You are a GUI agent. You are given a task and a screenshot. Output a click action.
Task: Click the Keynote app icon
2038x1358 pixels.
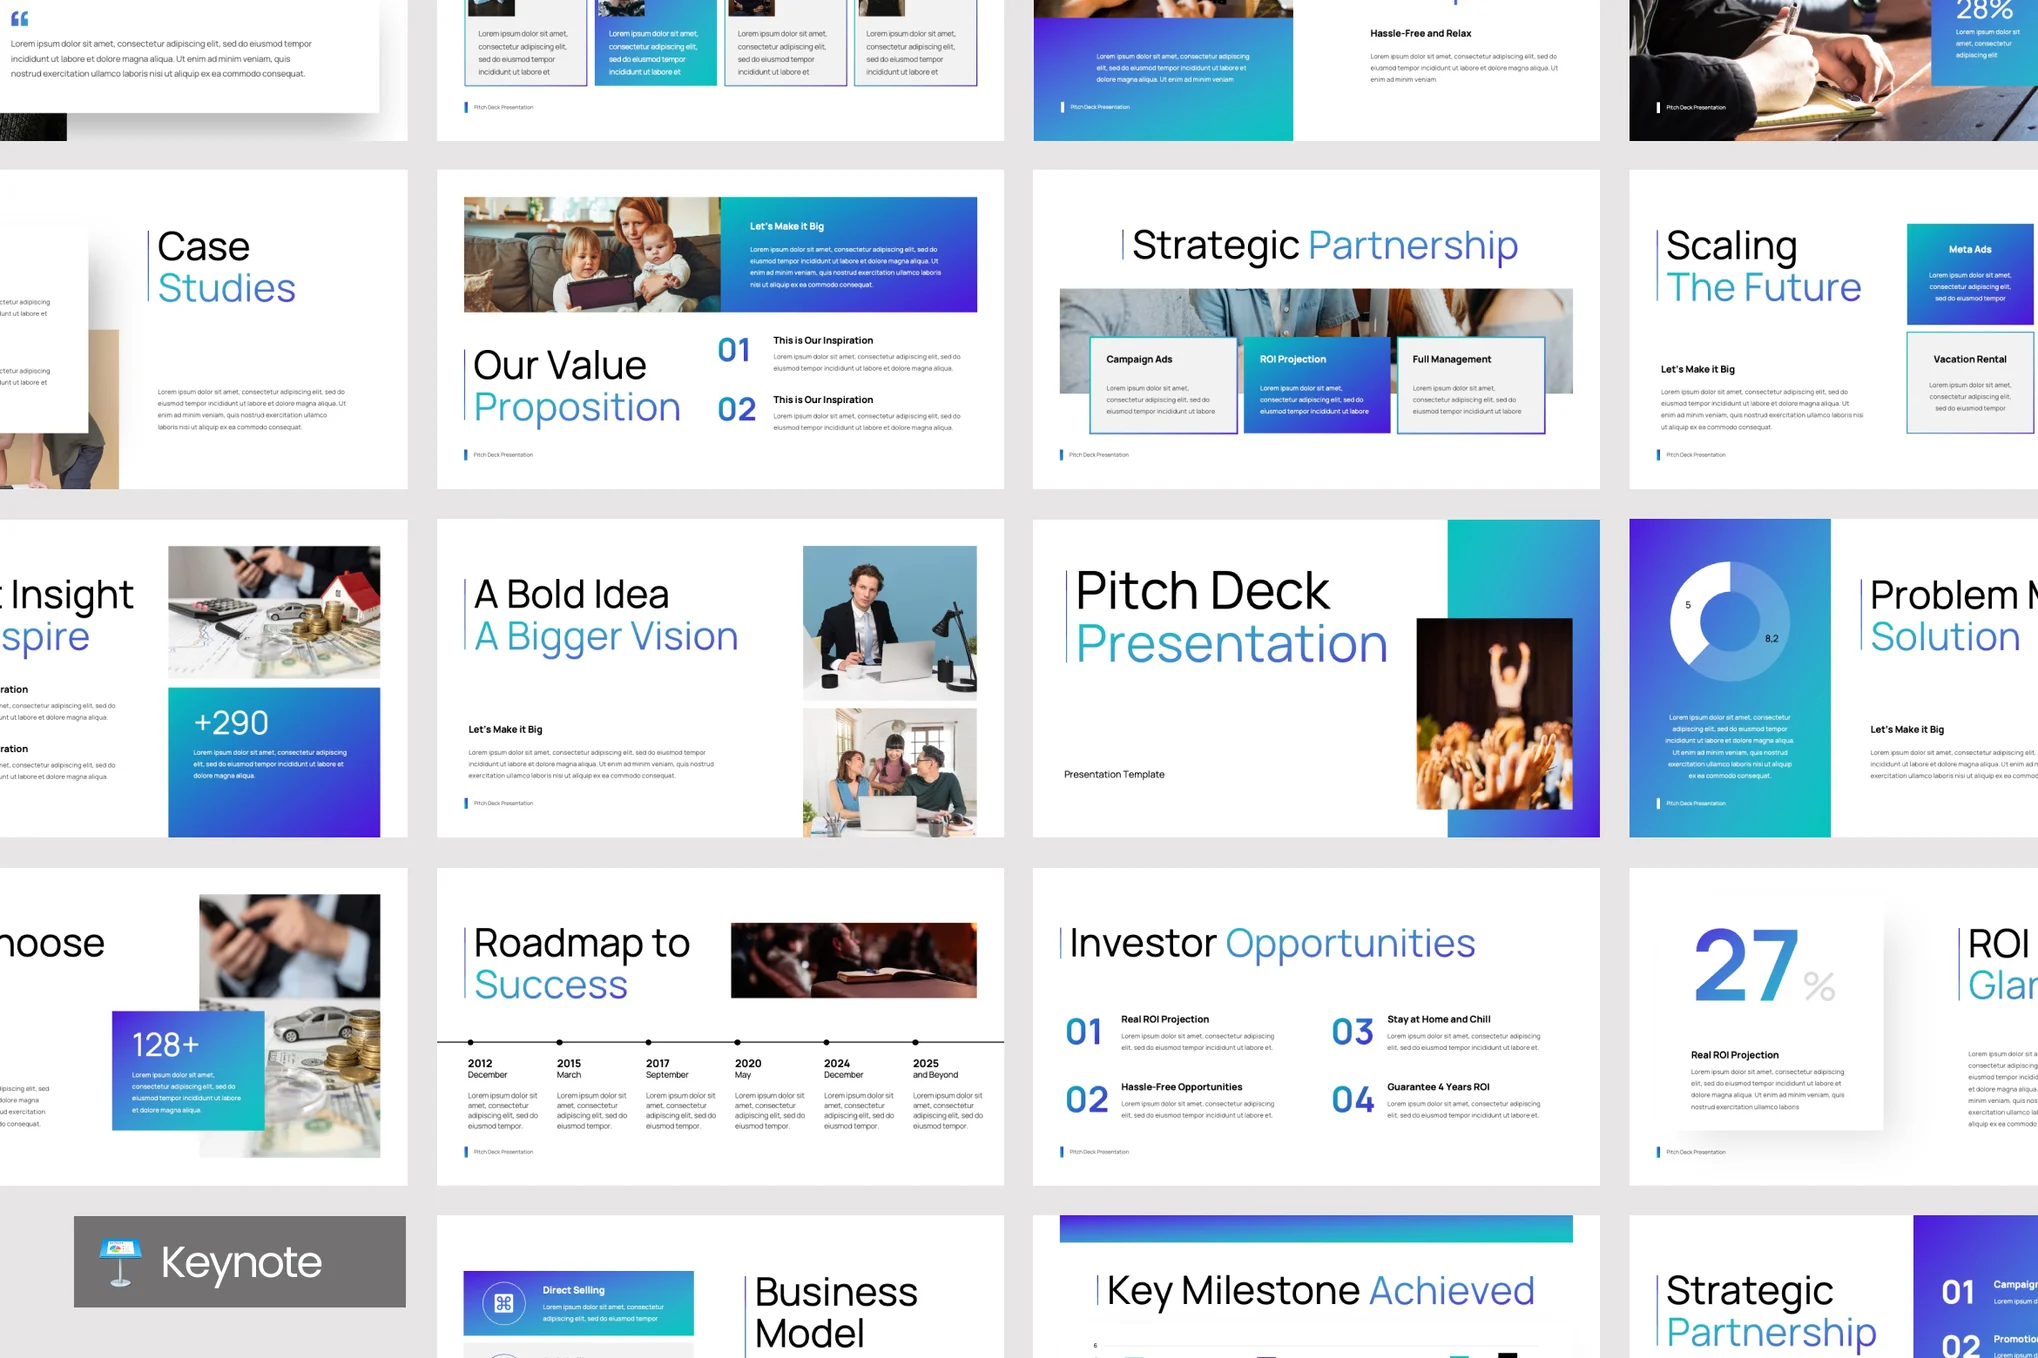click(x=119, y=1261)
